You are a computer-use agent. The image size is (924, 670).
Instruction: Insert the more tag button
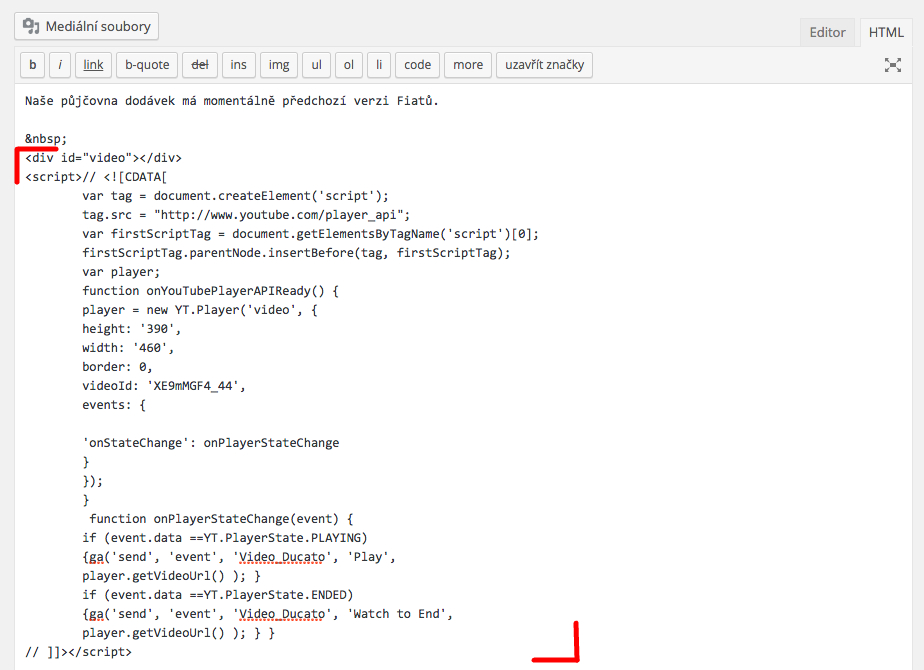coord(467,65)
